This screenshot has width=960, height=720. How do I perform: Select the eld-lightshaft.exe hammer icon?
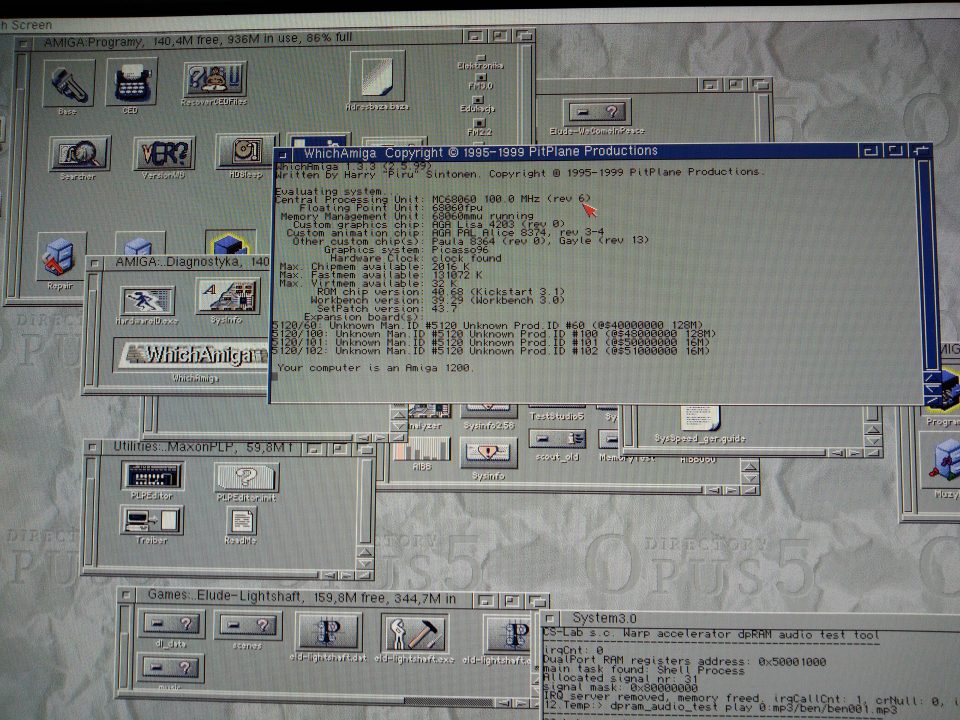[413, 634]
